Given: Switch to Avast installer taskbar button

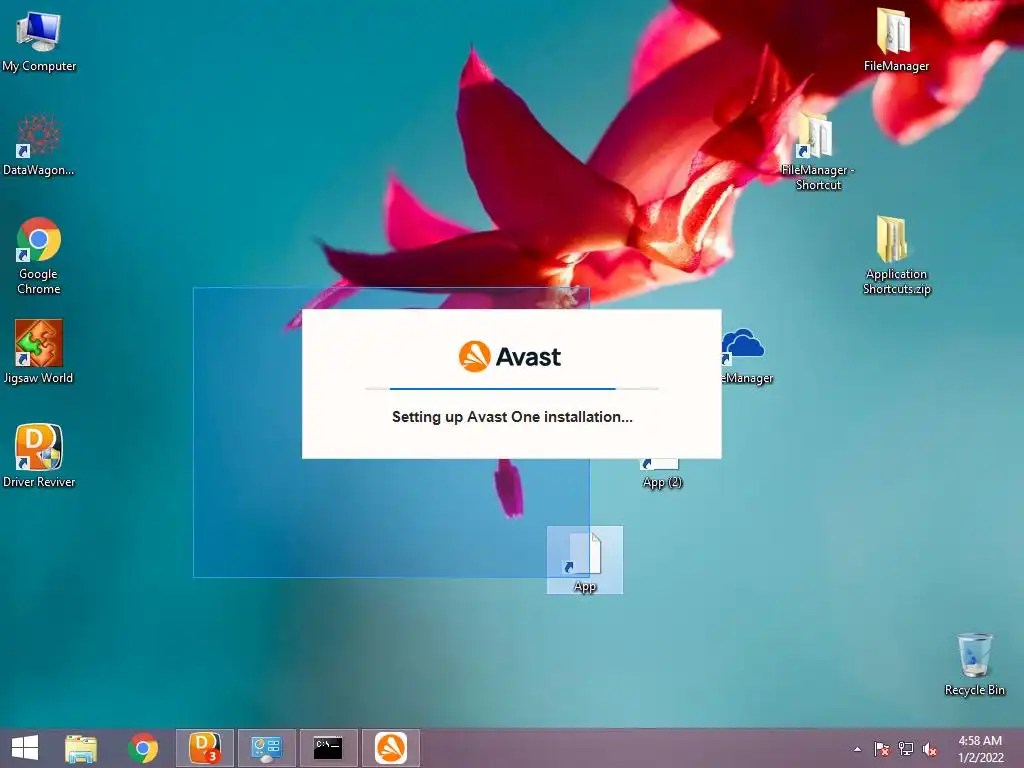Looking at the screenshot, I should [391, 748].
